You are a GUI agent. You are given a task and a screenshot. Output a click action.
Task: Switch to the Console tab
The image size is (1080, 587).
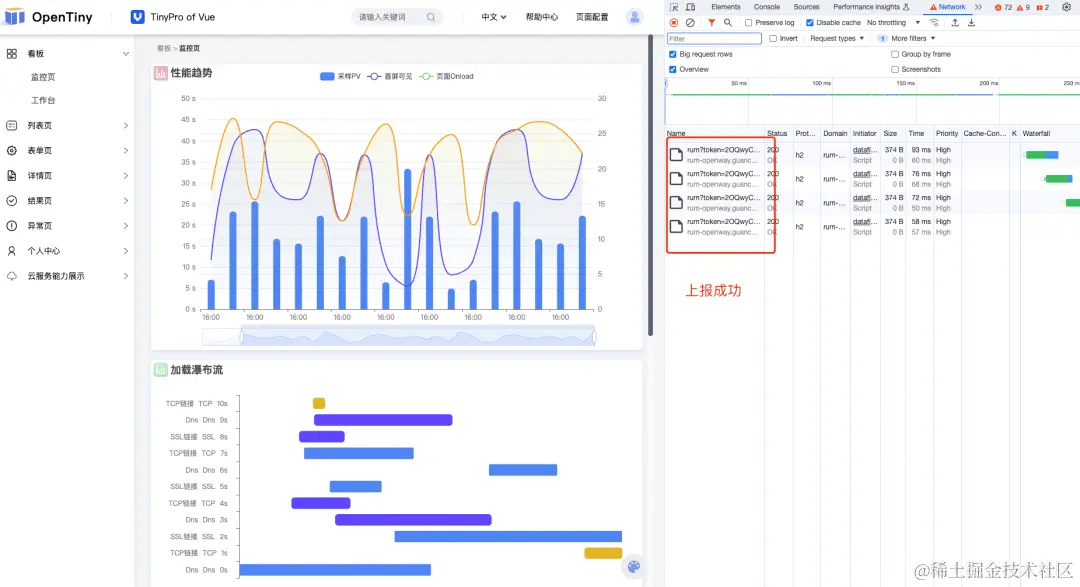(767, 7)
